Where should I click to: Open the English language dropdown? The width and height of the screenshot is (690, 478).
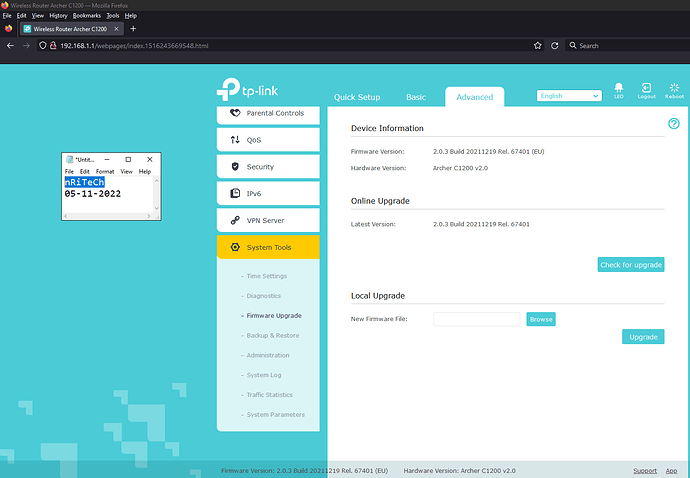click(568, 96)
